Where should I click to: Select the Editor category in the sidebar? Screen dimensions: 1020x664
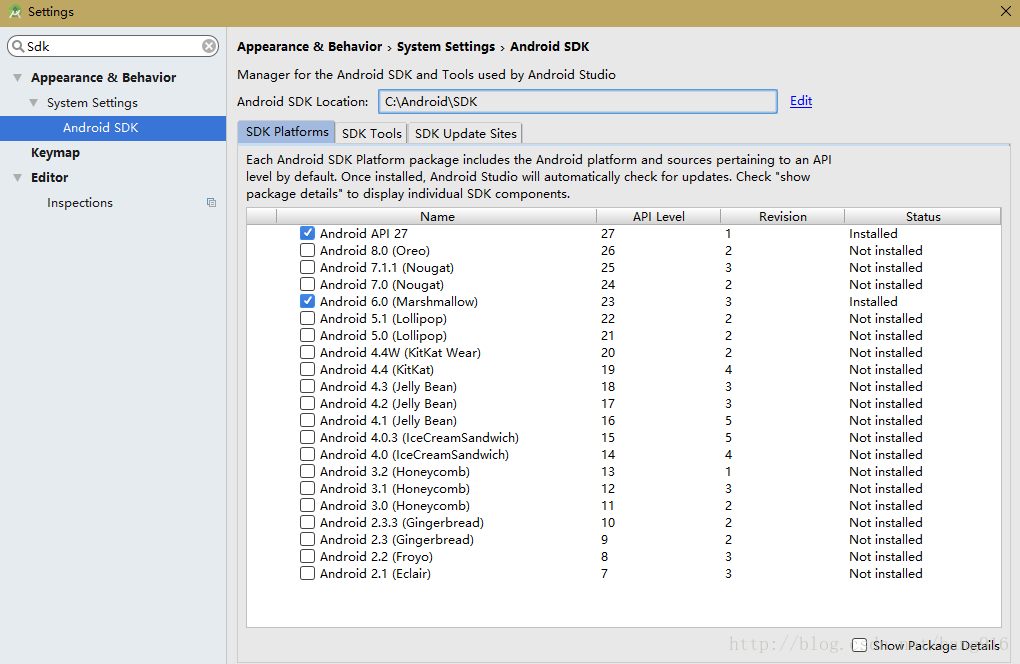[49, 178]
